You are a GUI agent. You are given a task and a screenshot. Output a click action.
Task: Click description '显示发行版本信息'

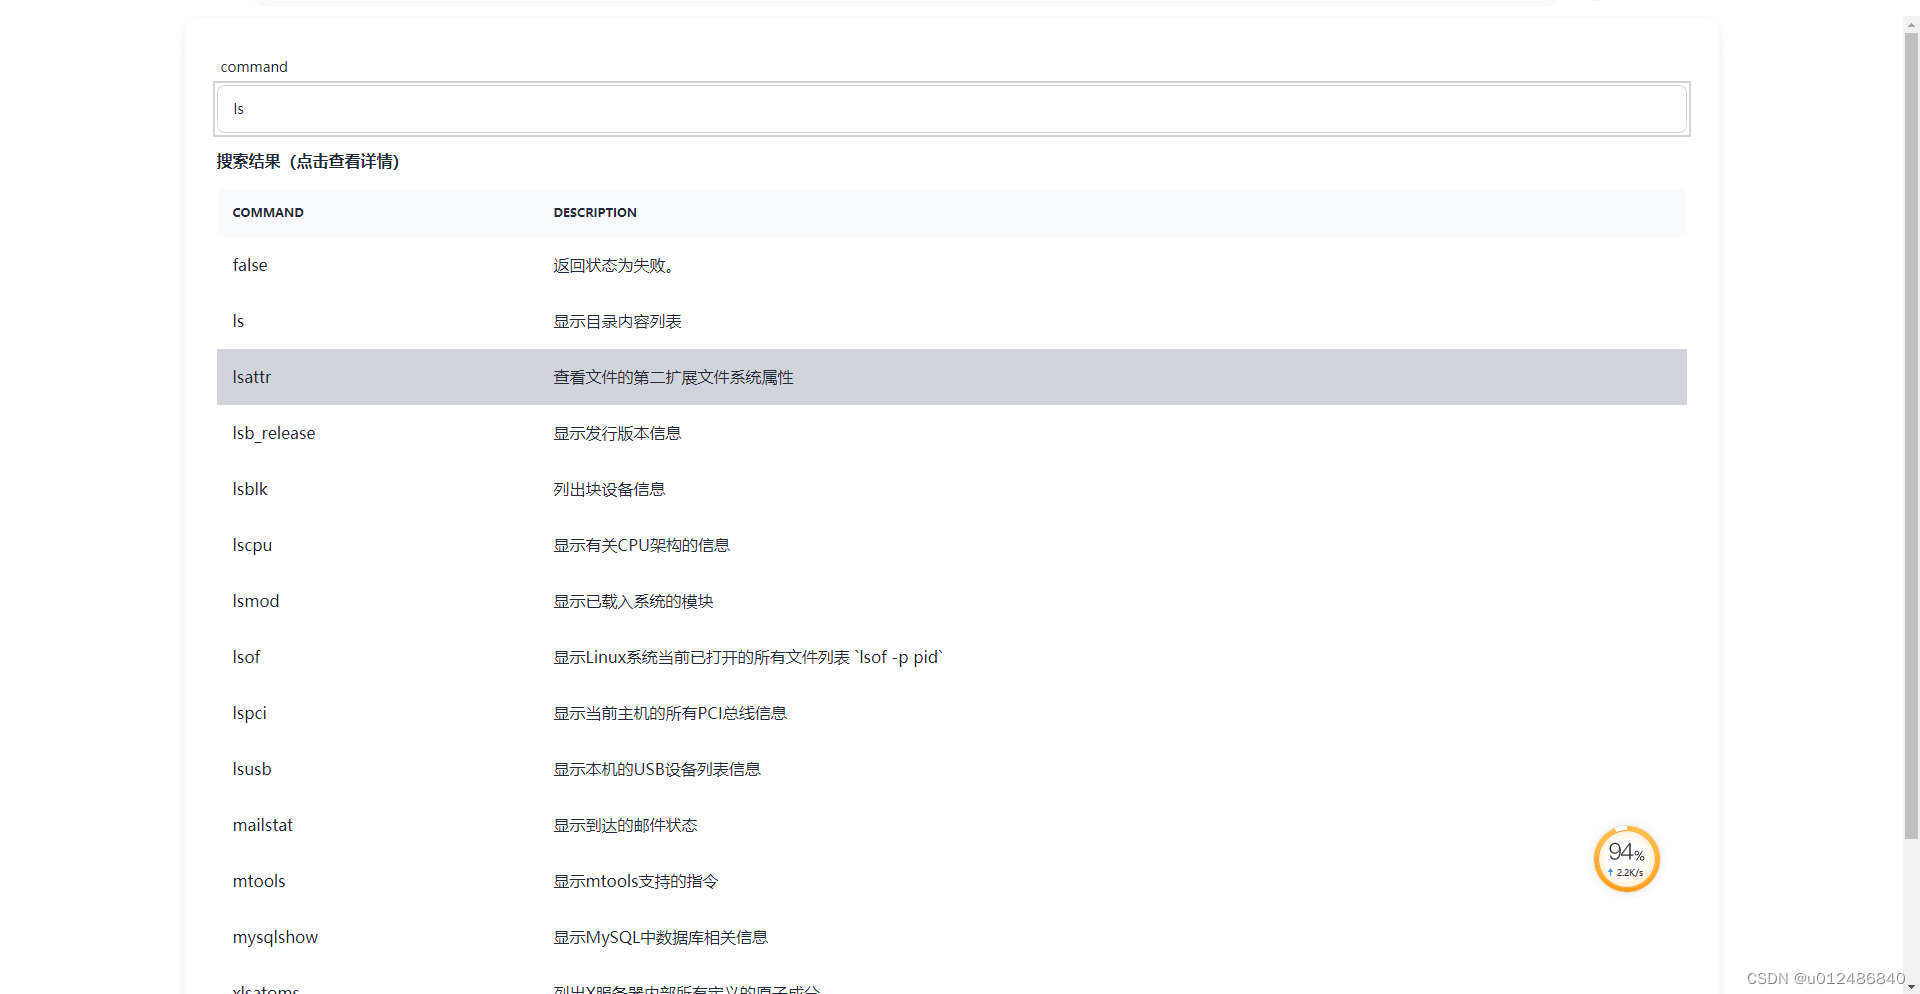(x=617, y=434)
